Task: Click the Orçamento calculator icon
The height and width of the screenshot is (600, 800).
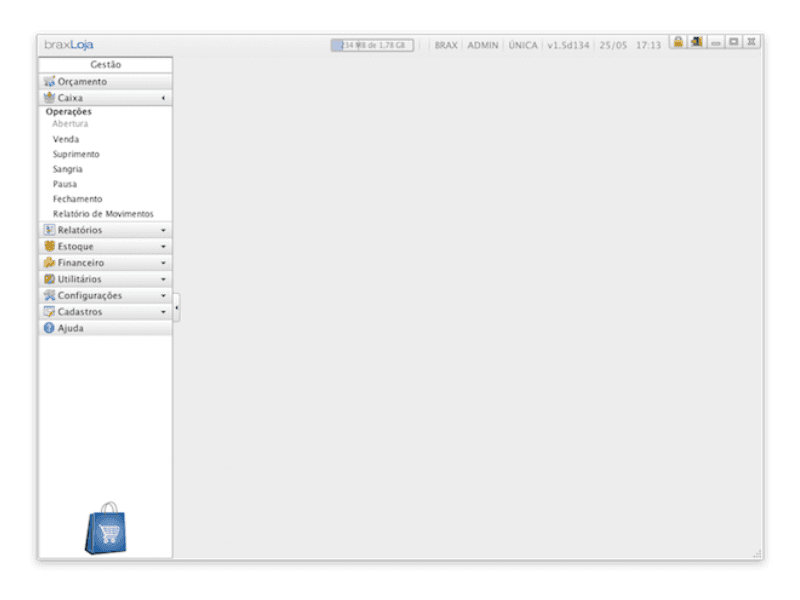Action: (x=49, y=82)
